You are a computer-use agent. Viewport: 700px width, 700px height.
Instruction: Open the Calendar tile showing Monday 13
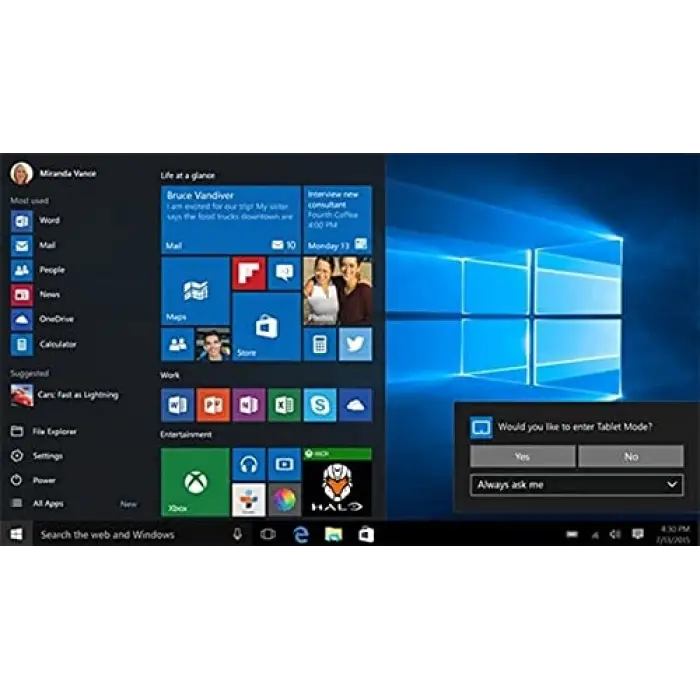pos(338,220)
